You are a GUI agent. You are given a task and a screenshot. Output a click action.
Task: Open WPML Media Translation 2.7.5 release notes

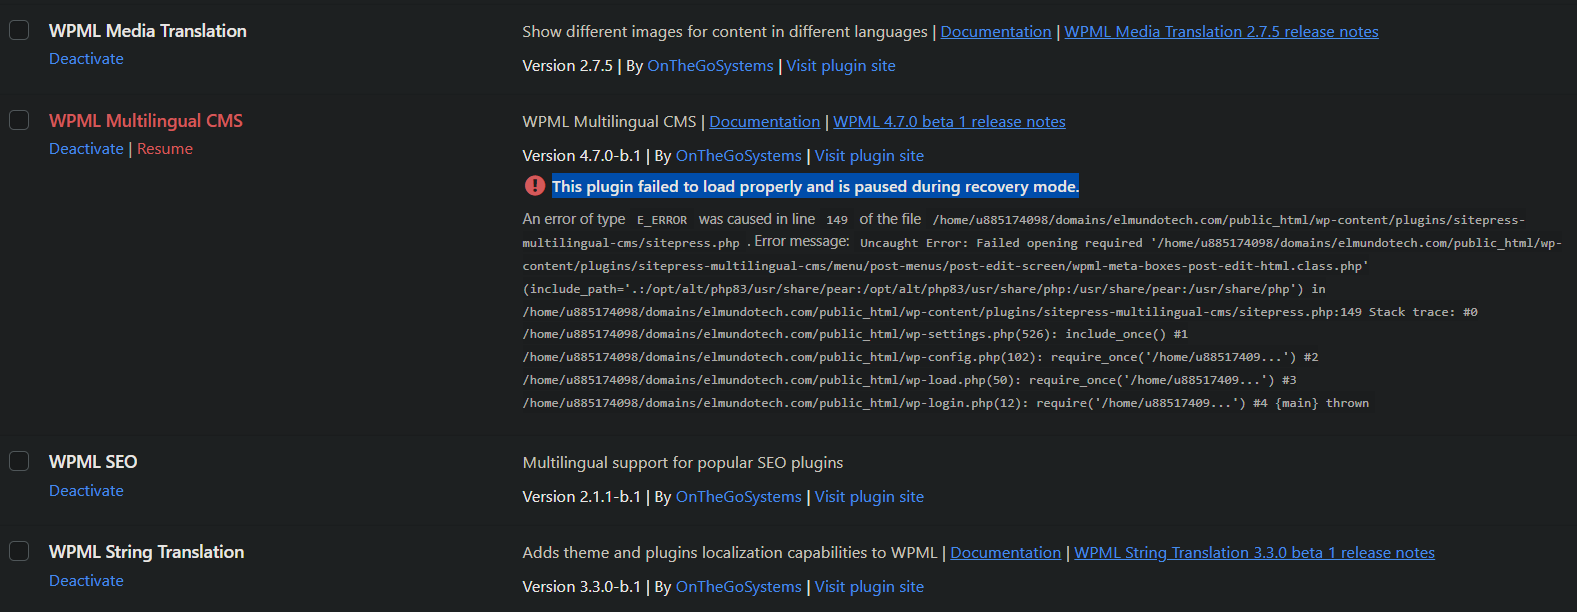pyautogui.click(x=1221, y=32)
